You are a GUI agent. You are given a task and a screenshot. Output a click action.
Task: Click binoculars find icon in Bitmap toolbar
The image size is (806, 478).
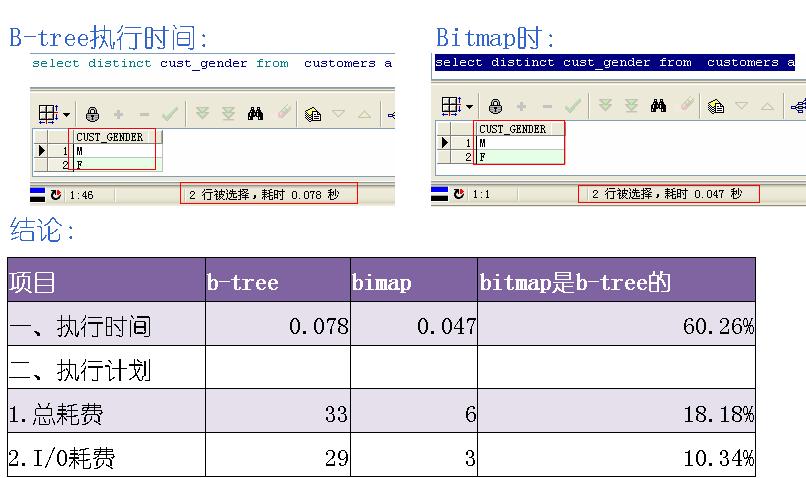[x=658, y=105]
